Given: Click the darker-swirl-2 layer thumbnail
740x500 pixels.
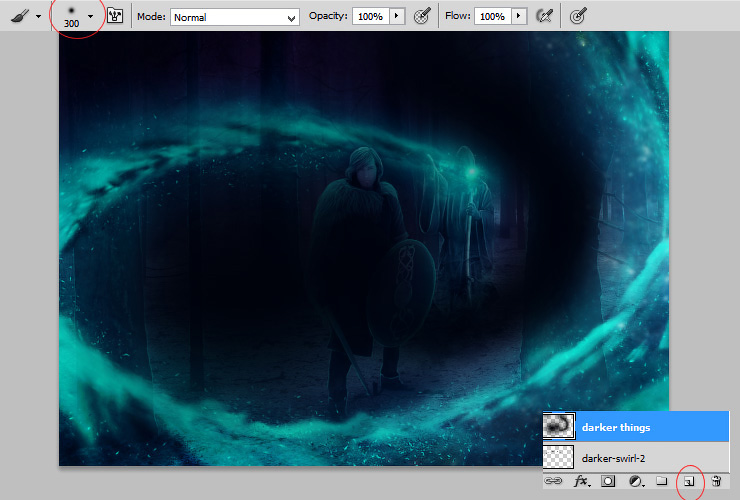Looking at the screenshot, I should (559, 458).
